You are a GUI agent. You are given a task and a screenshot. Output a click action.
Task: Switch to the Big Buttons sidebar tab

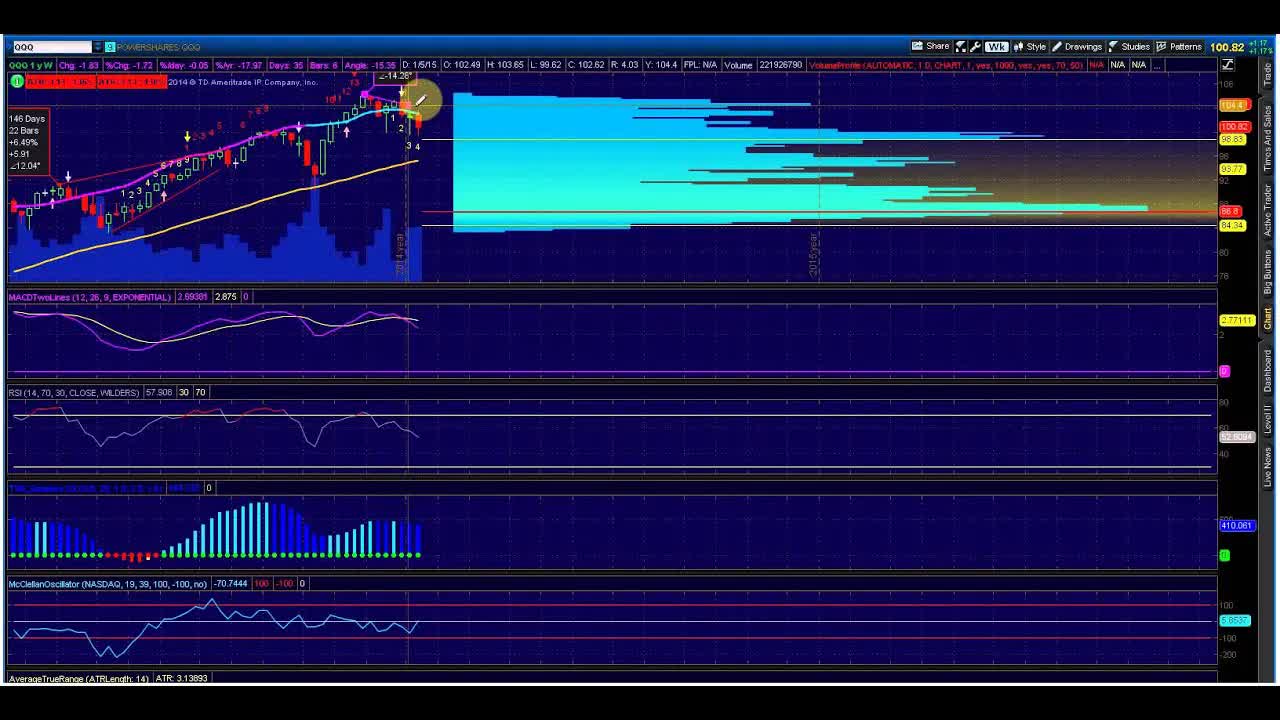tap(1268, 273)
